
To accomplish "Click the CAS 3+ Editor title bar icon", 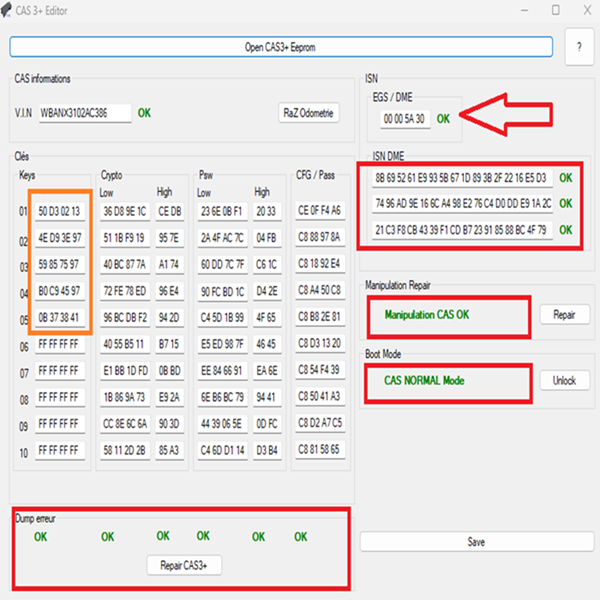I will [6, 10].
